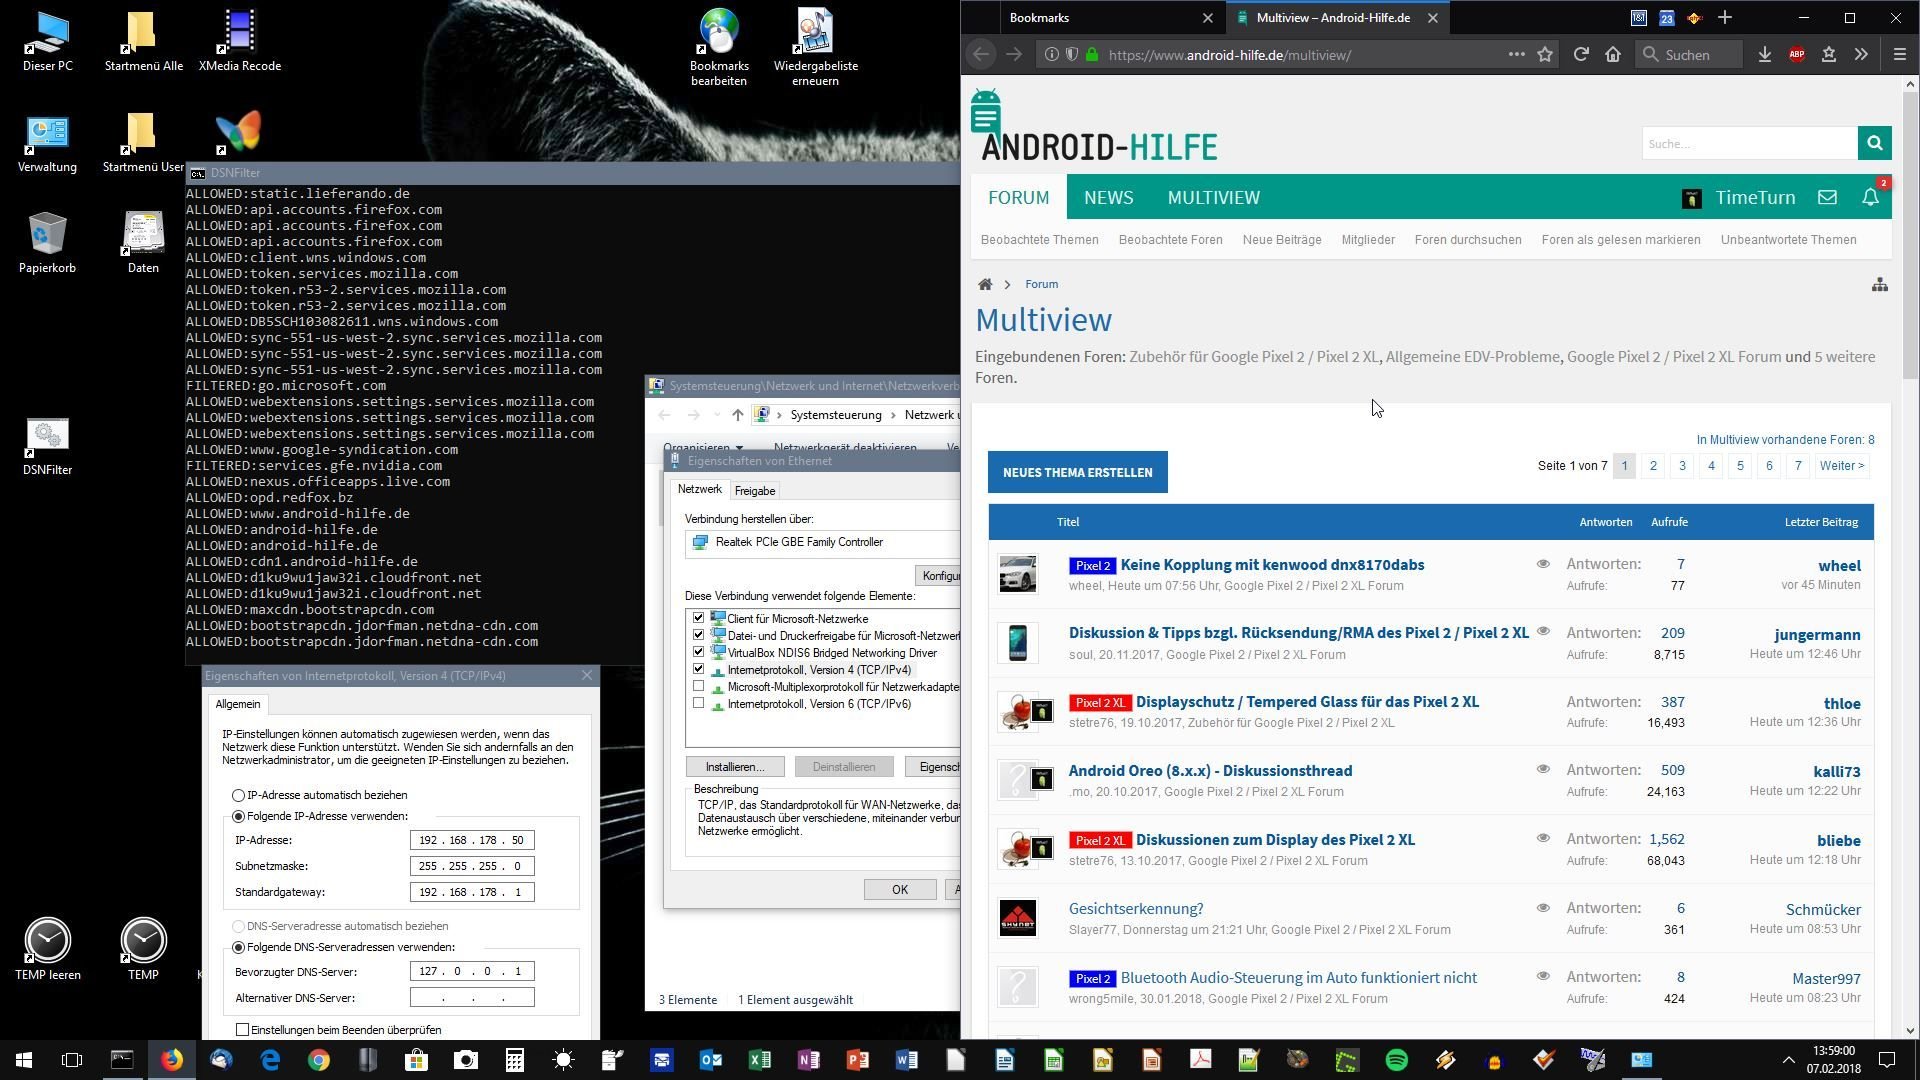This screenshot has width=1920, height=1080.
Task: Switch to the Bookmarks tab
Action: (1108, 18)
